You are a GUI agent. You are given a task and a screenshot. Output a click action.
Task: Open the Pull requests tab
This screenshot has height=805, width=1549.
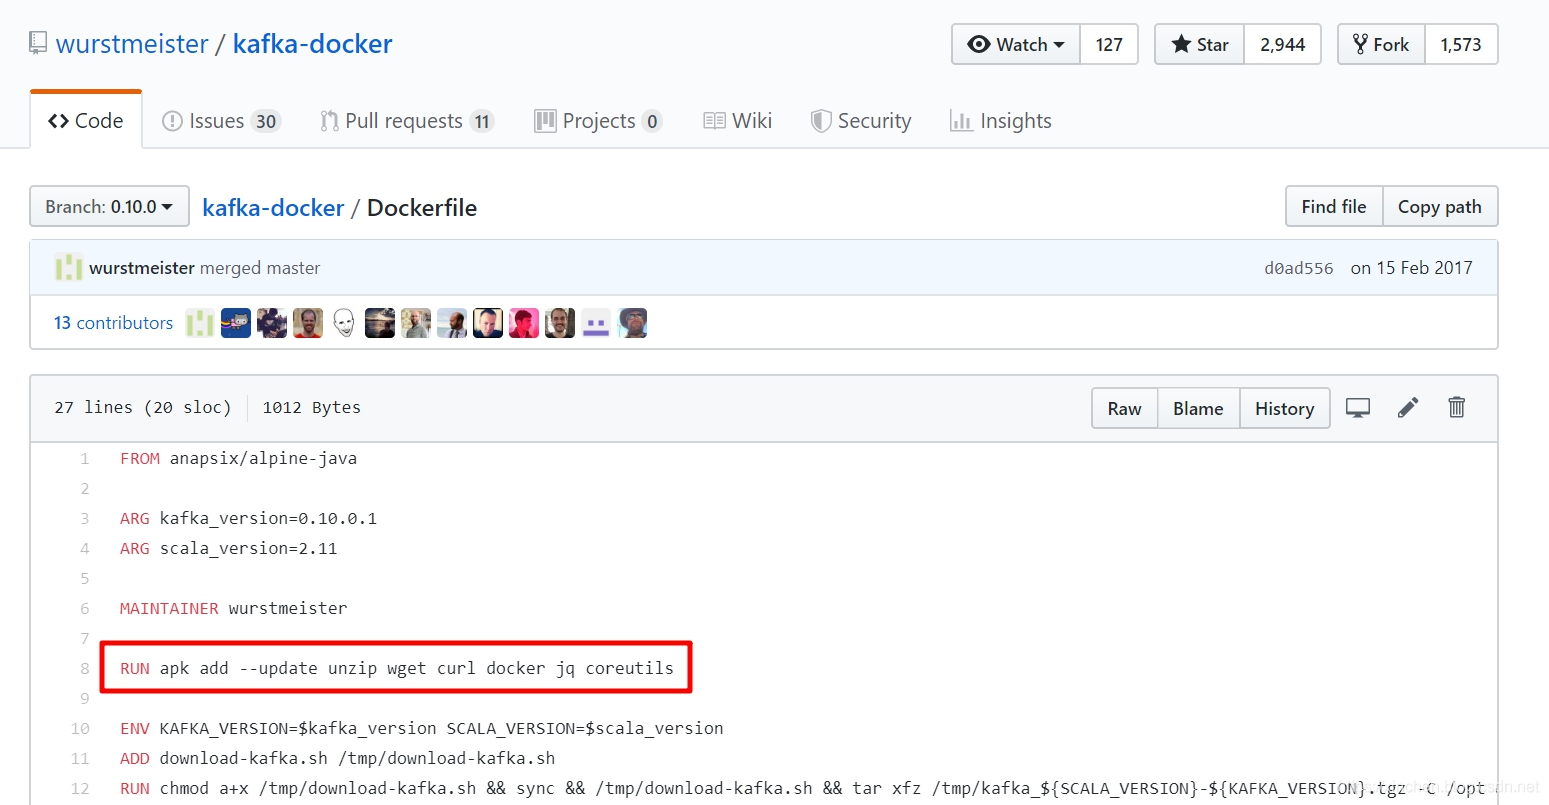click(407, 121)
